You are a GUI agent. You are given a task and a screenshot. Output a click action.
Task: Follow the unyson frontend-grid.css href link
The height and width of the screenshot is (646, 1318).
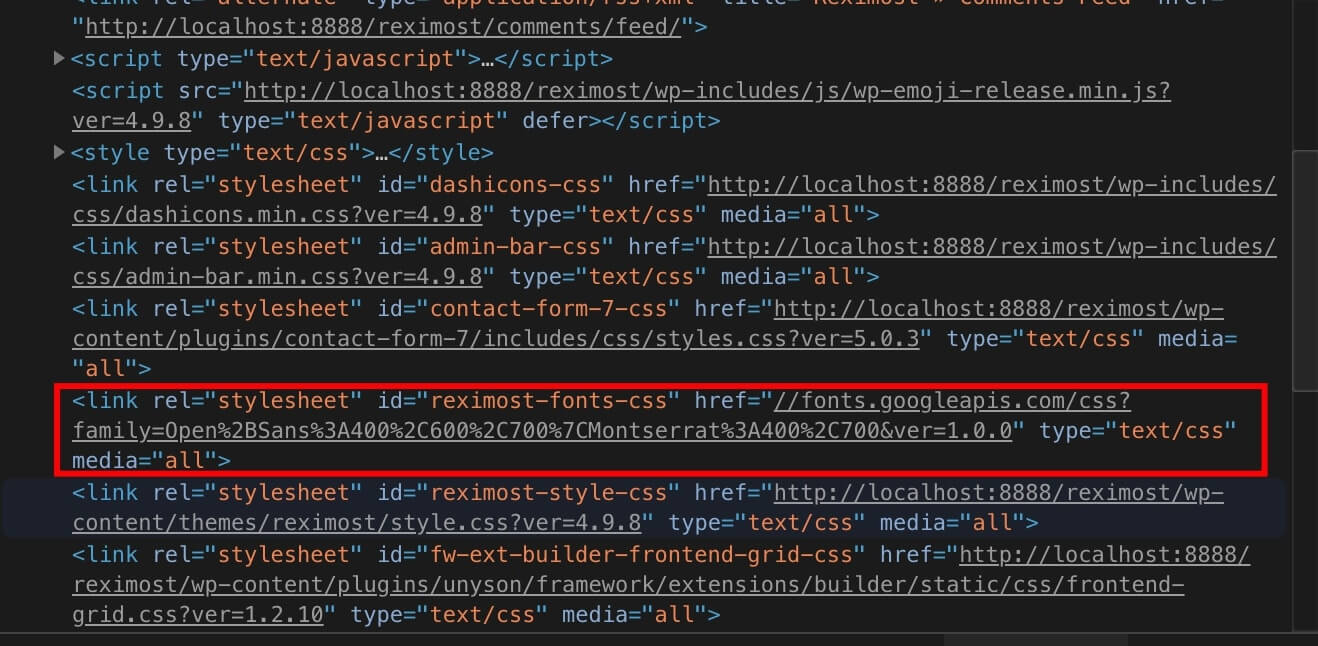[x=660, y=584]
